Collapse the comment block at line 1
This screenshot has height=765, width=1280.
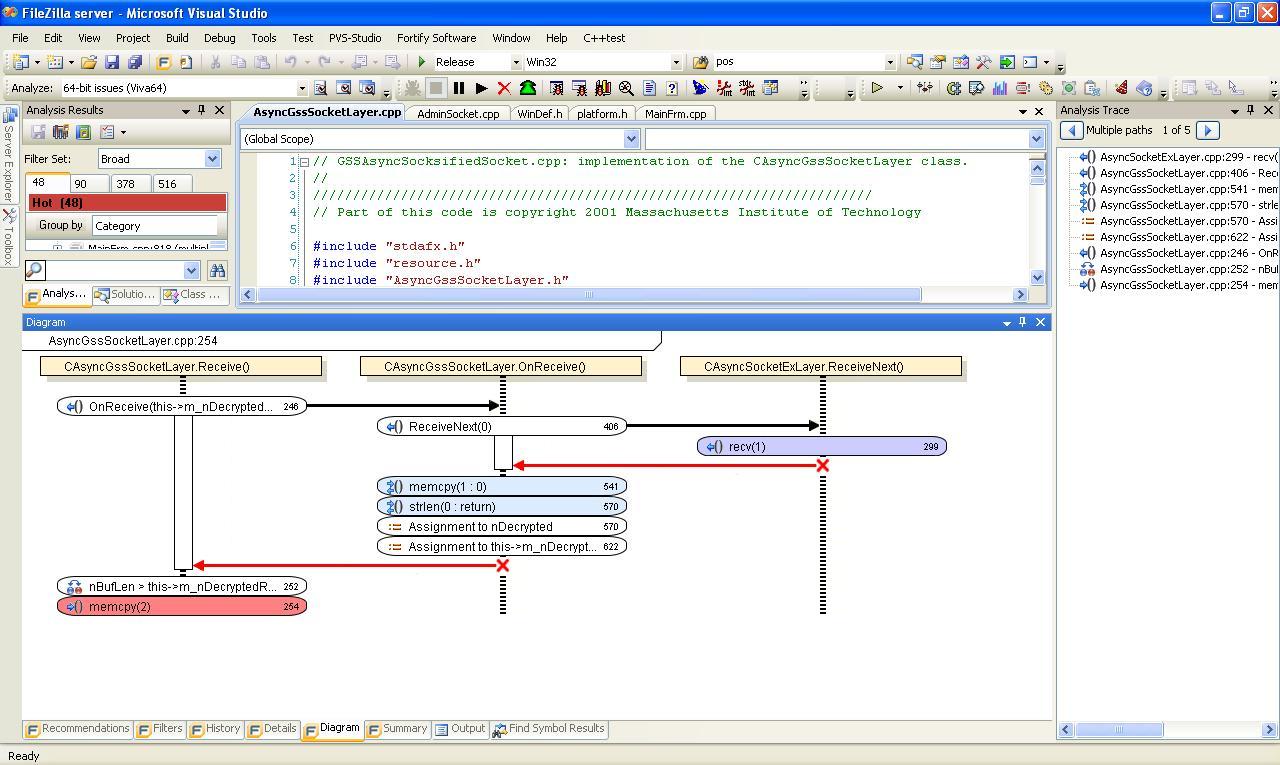click(x=304, y=162)
